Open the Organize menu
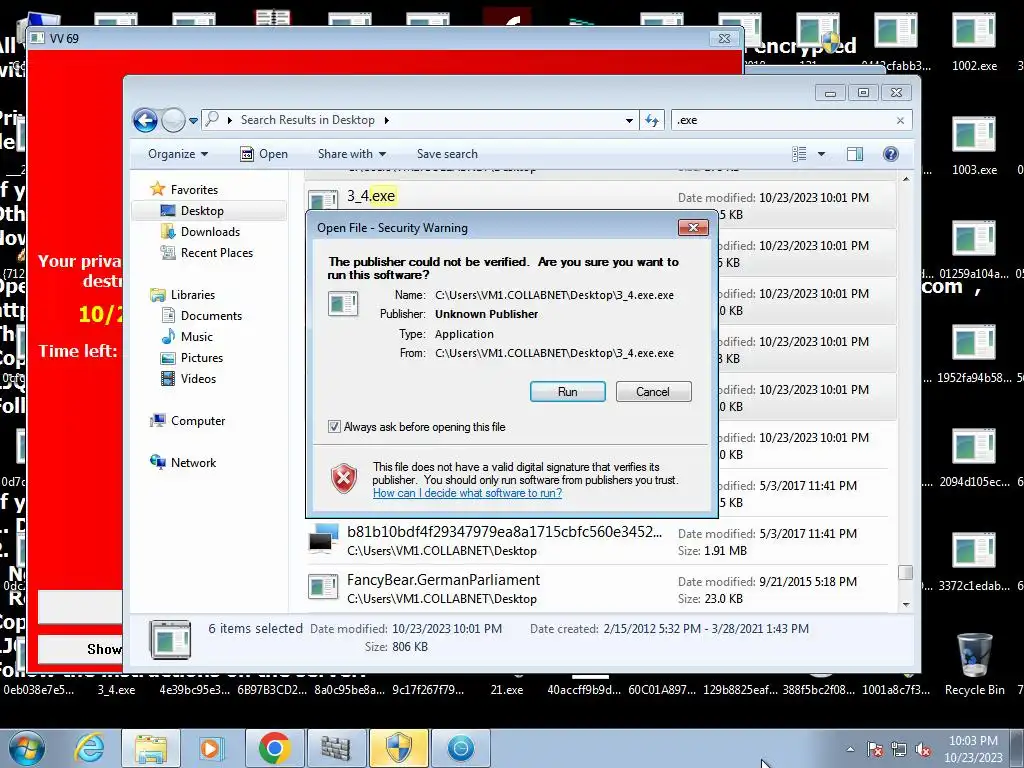 coord(178,154)
